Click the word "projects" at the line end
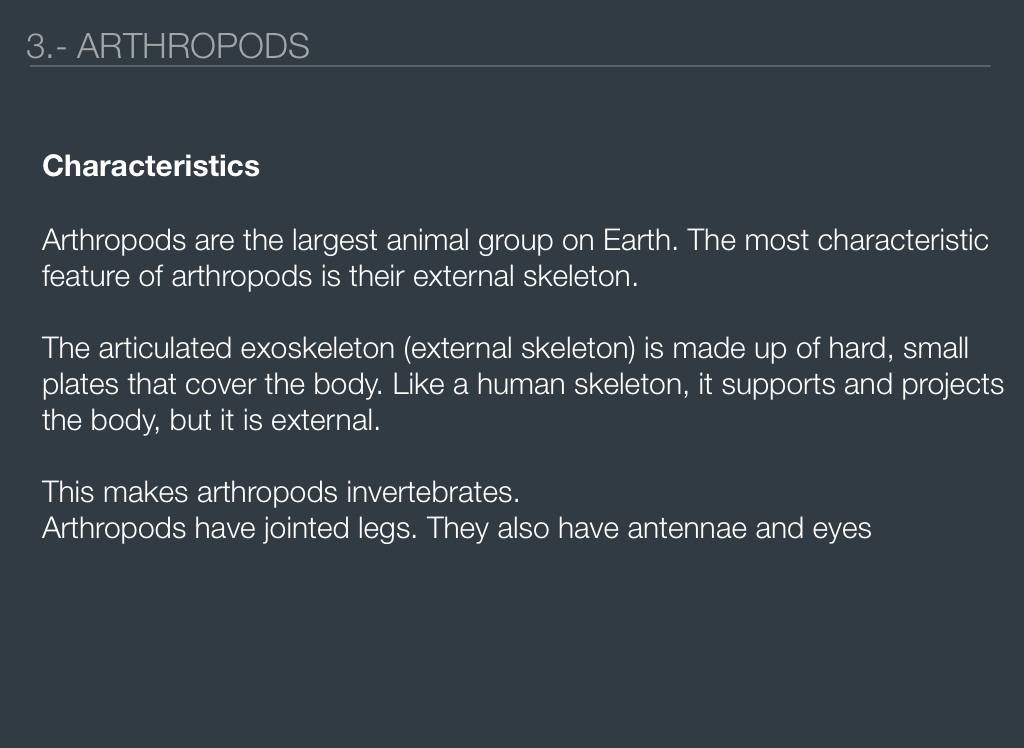This screenshot has width=1024, height=748. [952, 385]
